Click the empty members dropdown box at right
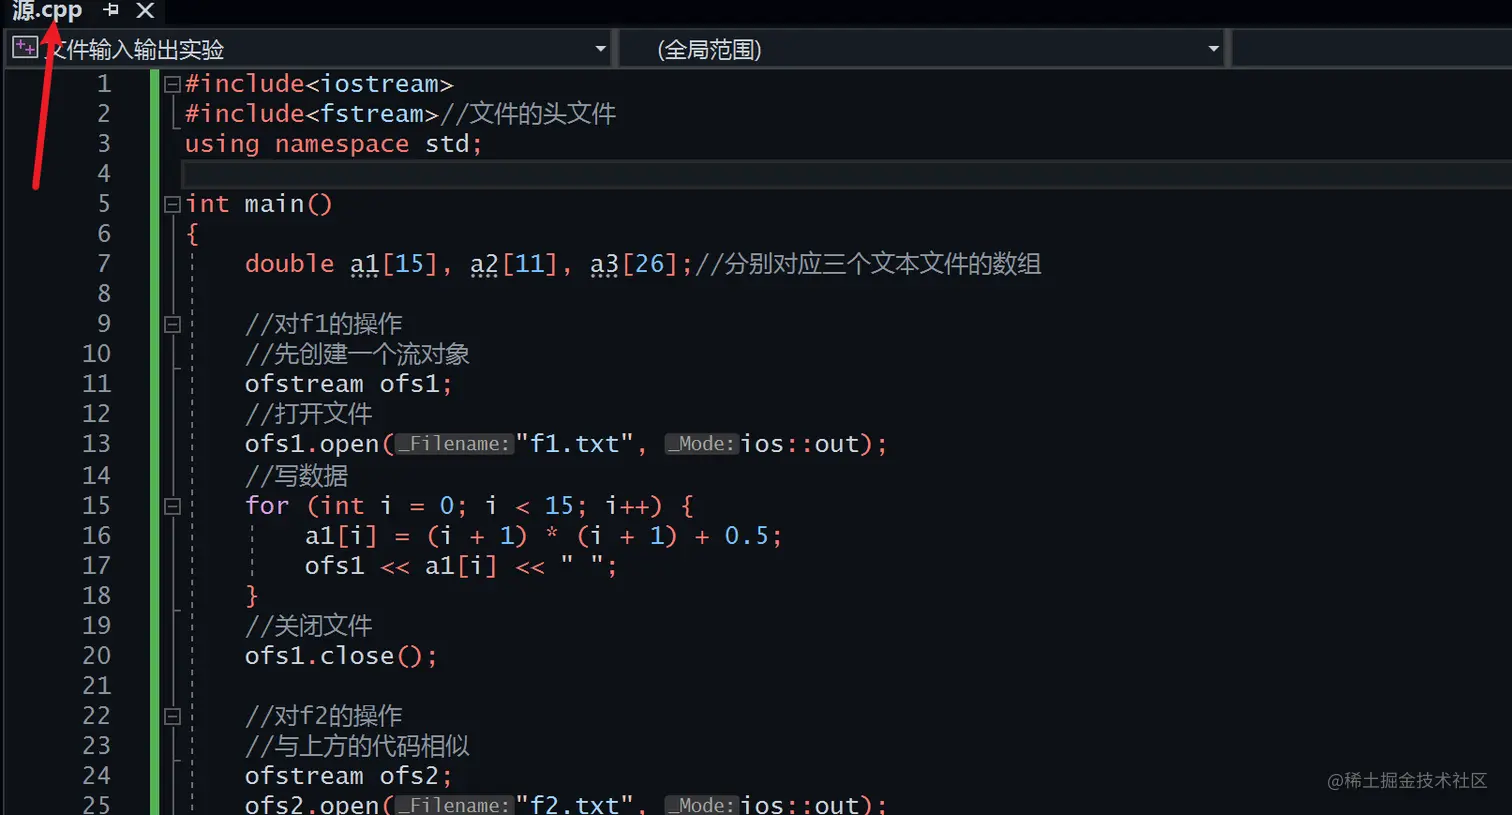Viewport: 1512px width, 815px height. [1371, 49]
